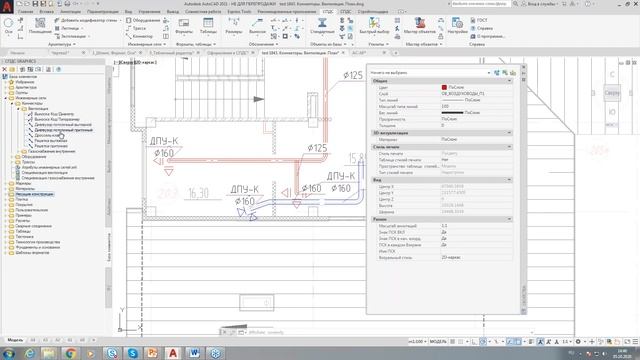Collapse the Общие properties section
The height and width of the screenshot is (360, 640).
(x=509, y=81)
